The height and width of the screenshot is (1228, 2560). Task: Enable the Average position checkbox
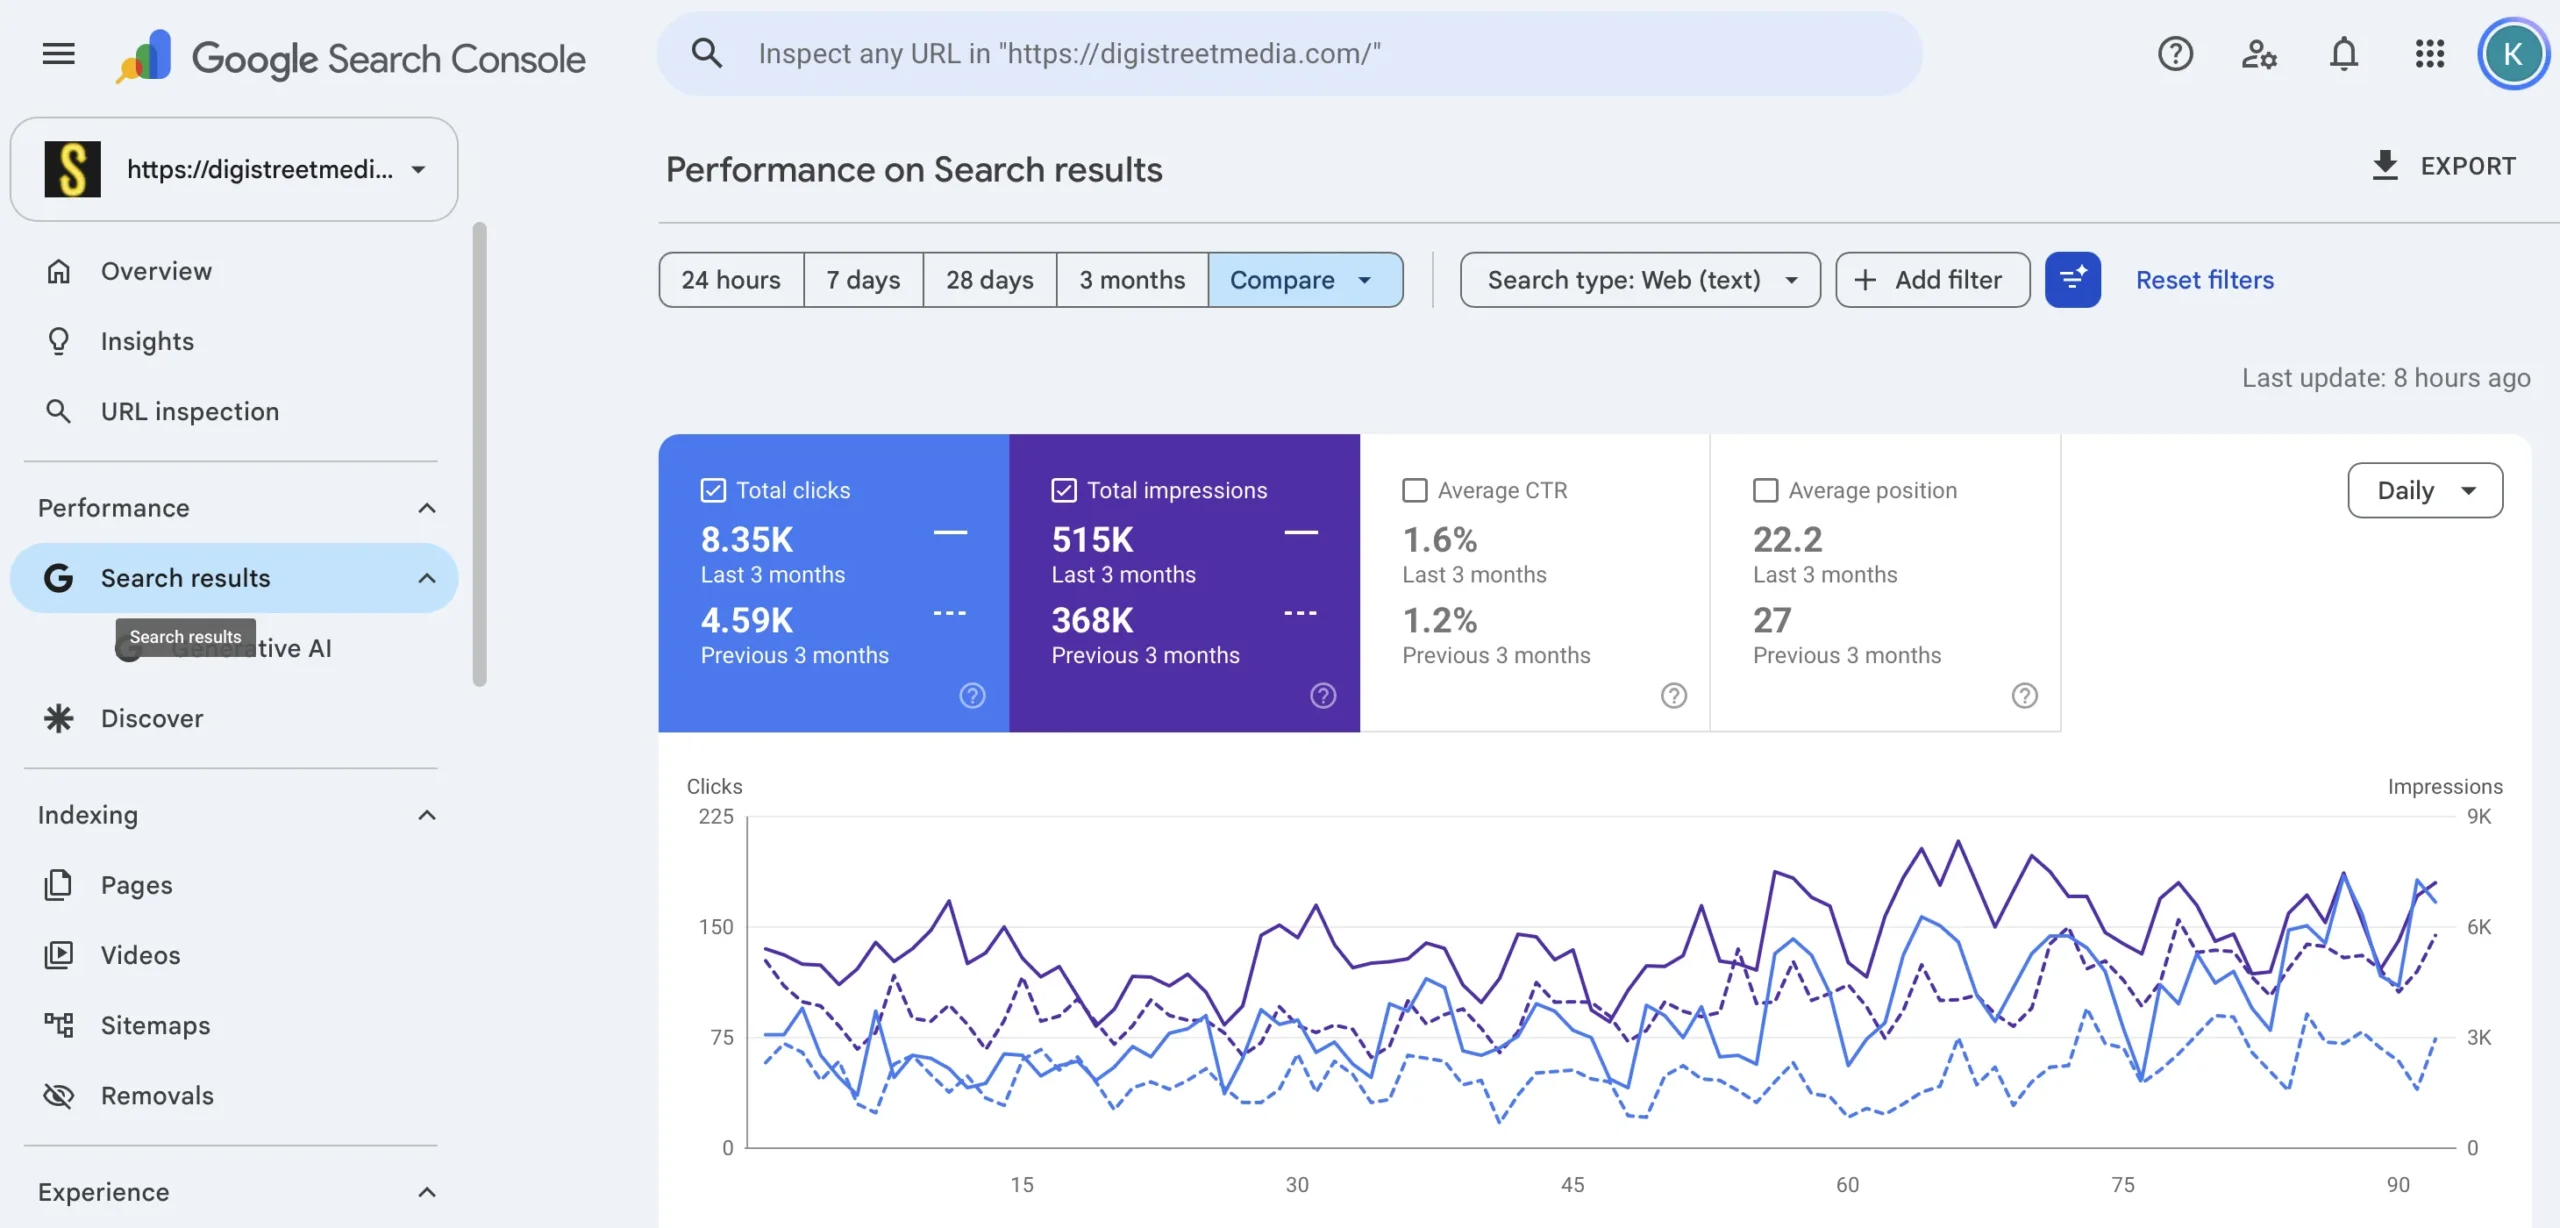point(1766,490)
